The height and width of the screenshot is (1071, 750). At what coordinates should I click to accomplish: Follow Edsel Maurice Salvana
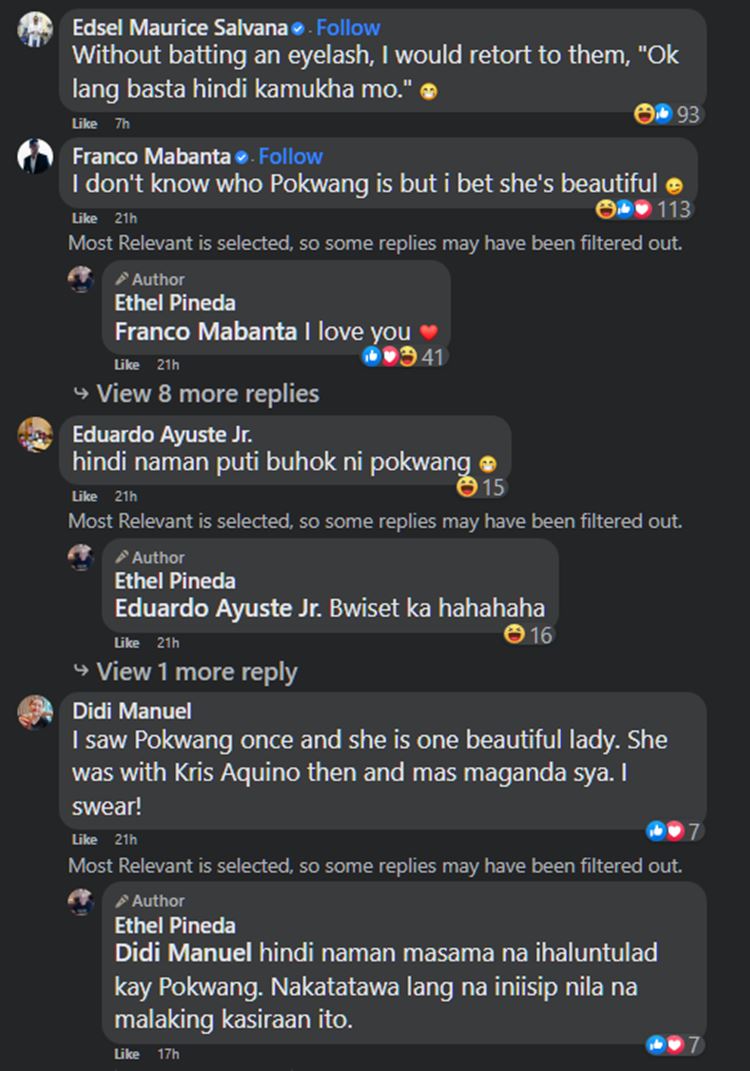point(348,28)
